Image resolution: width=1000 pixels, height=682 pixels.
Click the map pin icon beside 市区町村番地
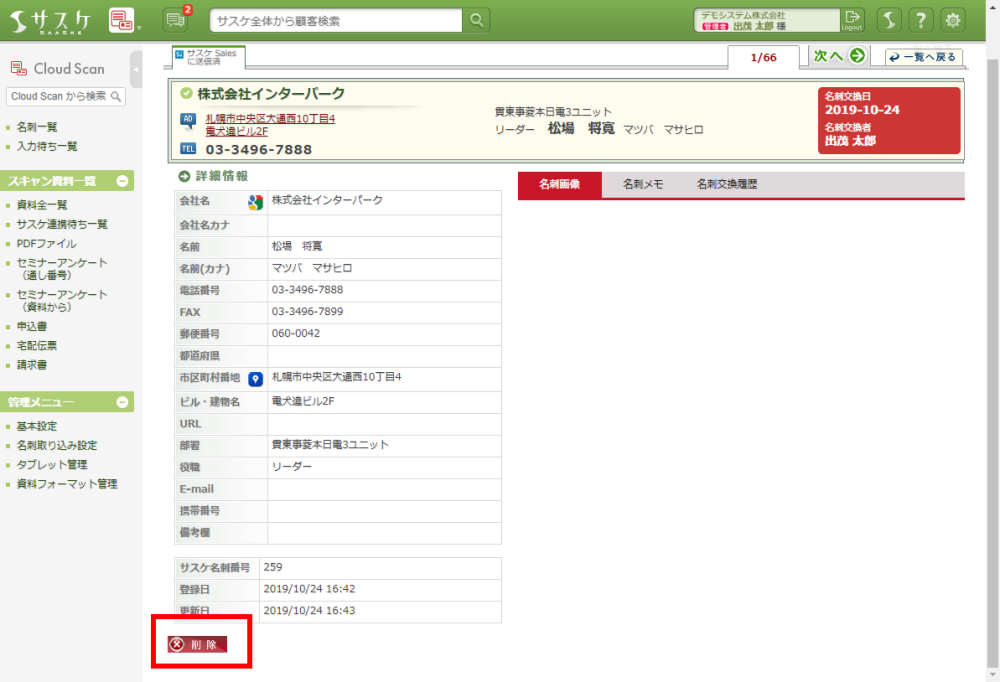point(255,379)
